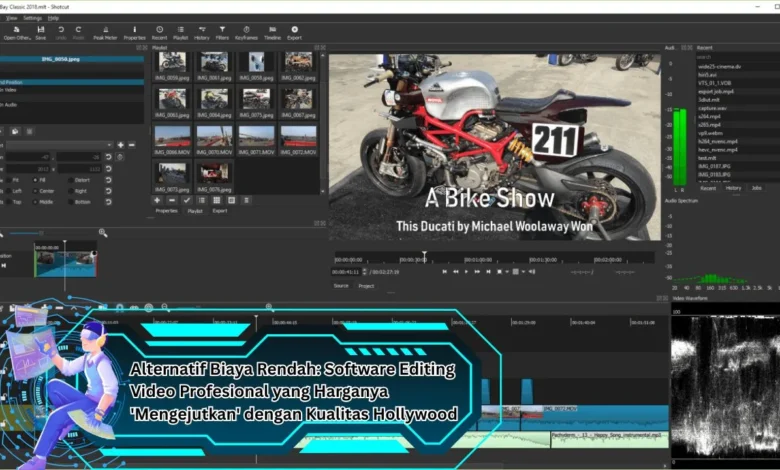The image size is (780, 470).
Task: Open the Recent panel via toolbar icon
Action: click(159, 33)
